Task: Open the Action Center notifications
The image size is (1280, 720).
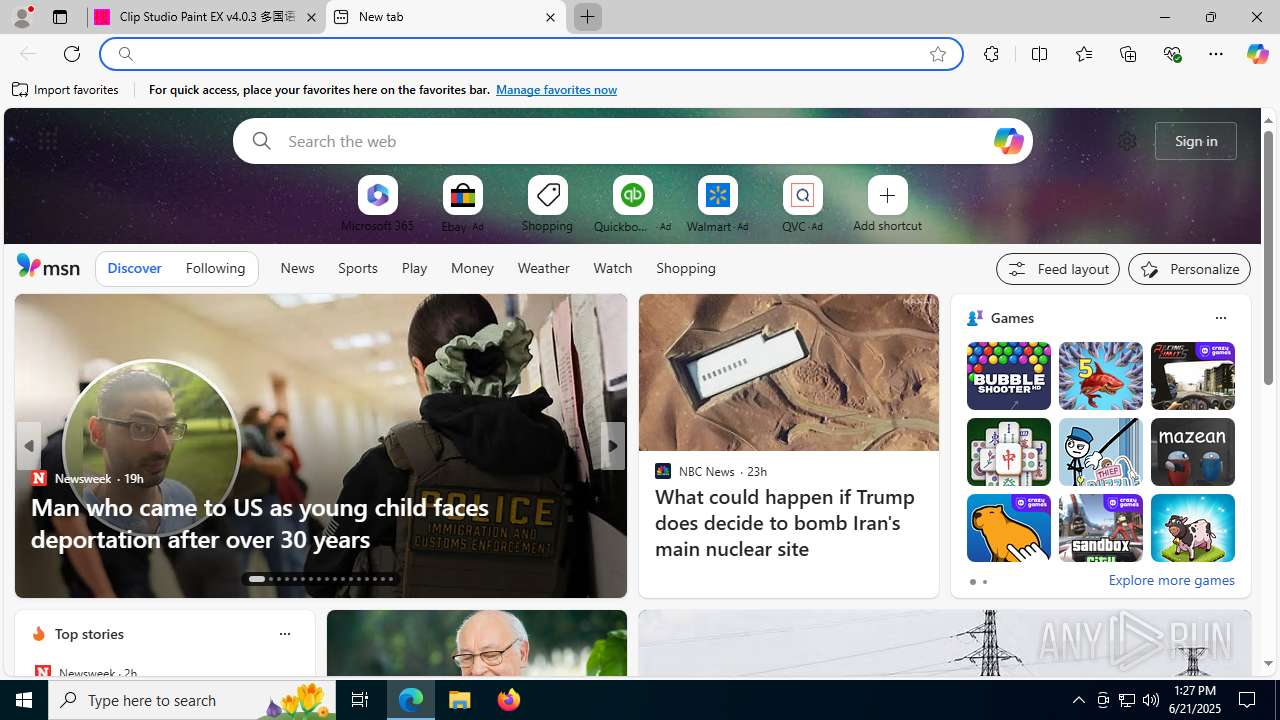Action: click(1248, 700)
